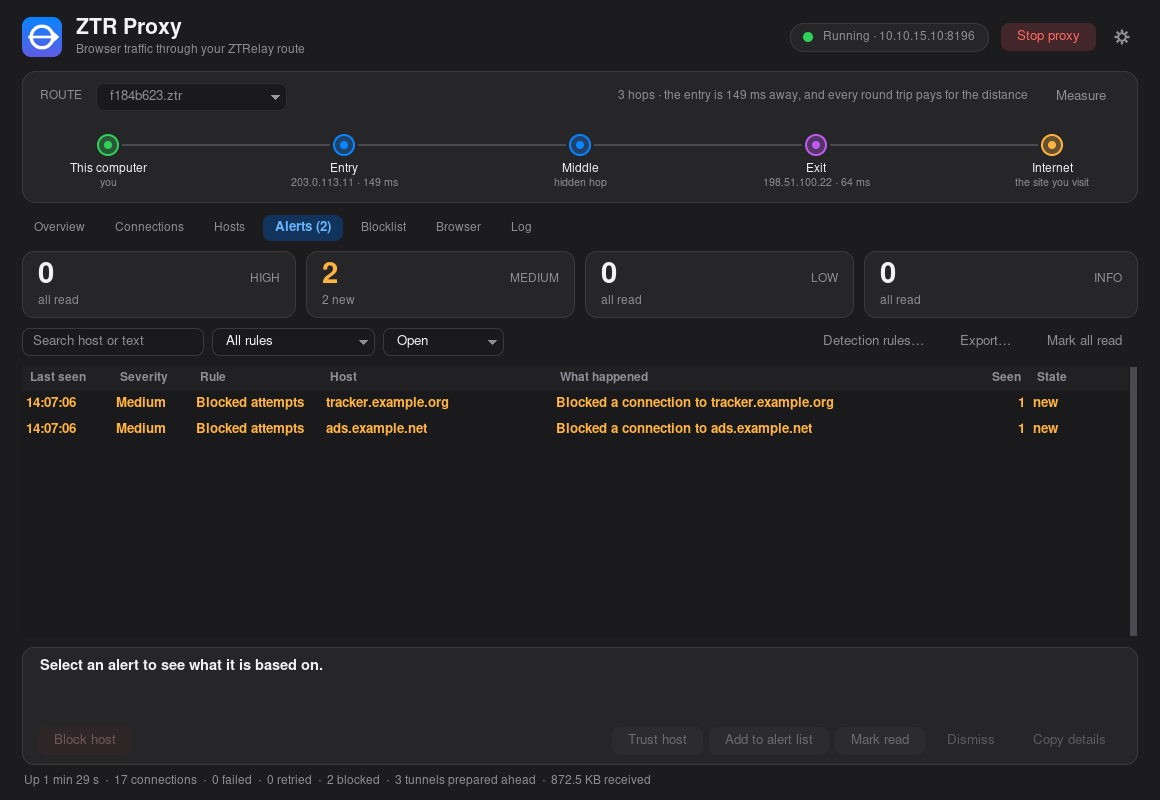Click the Running · 10.10.15.10:8196 status pill
The height and width of the screenshot is (800, 1160).
point(889,37)
